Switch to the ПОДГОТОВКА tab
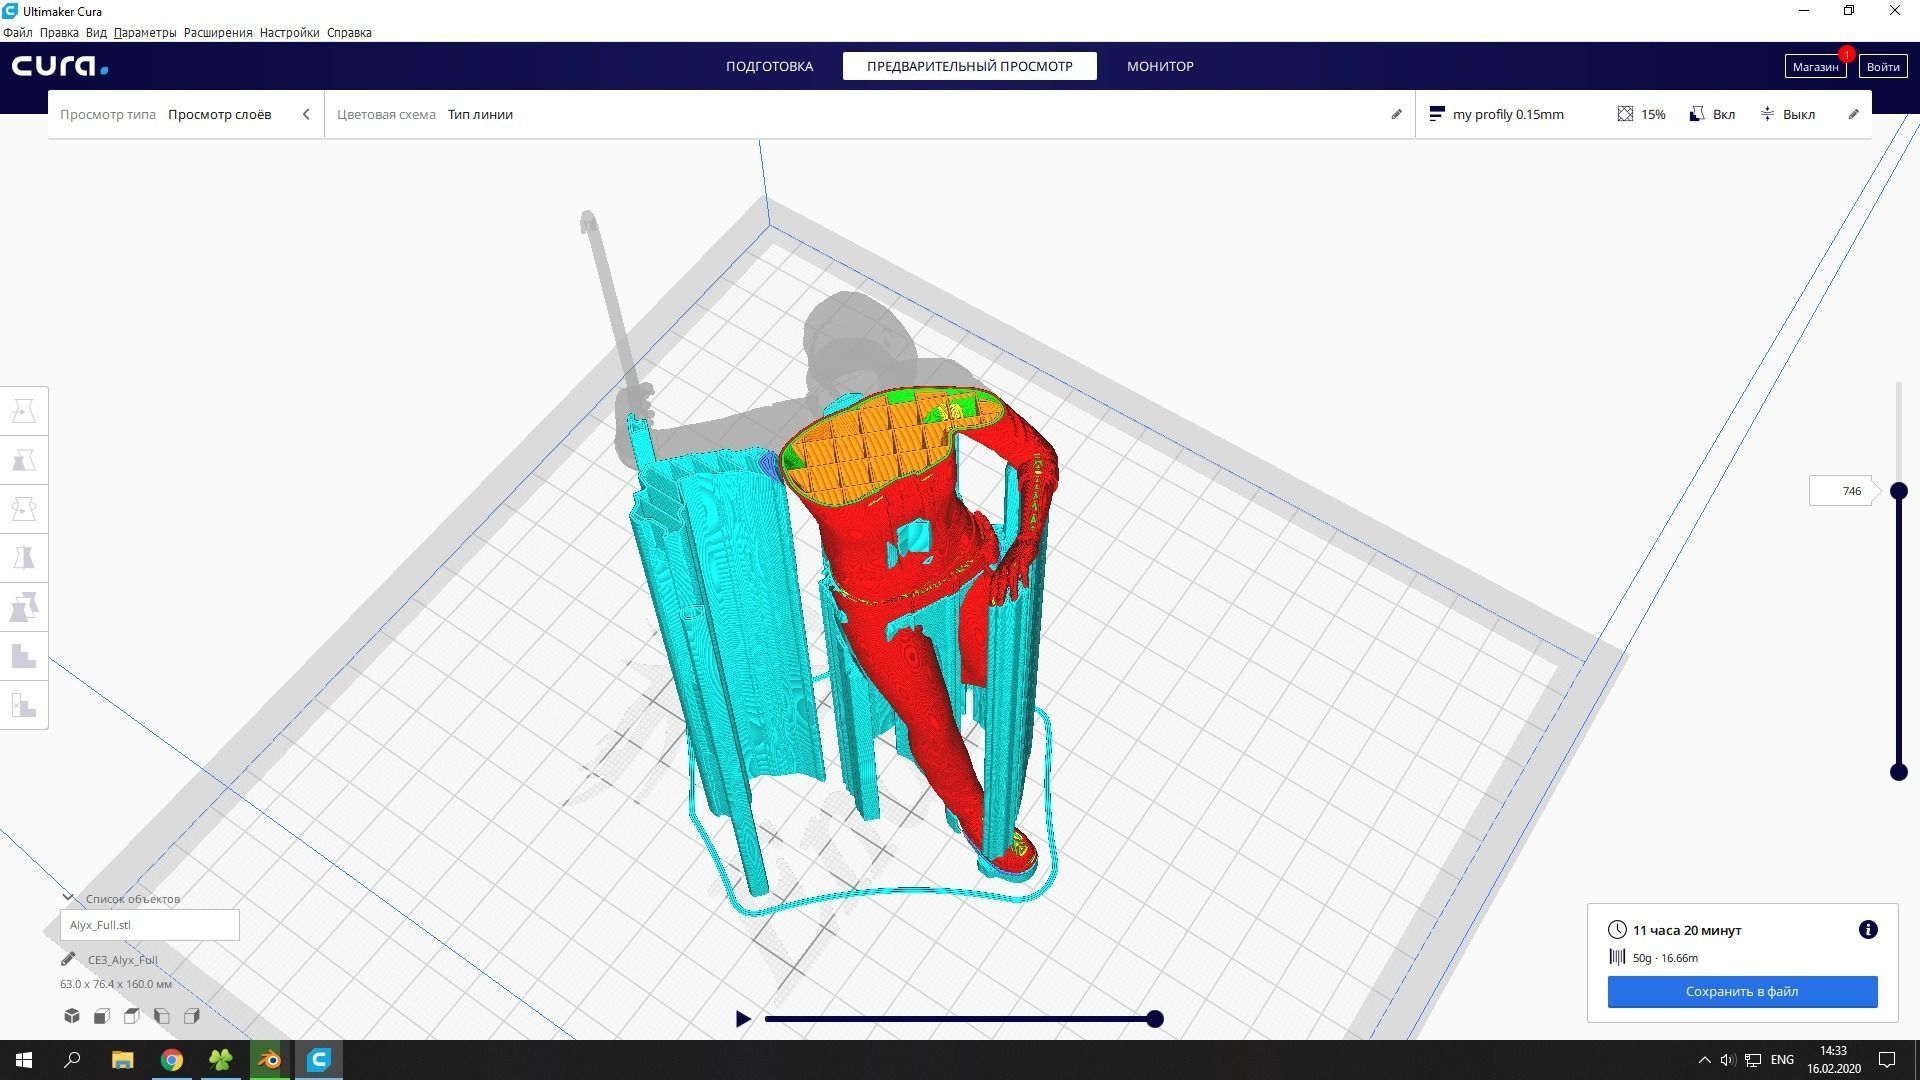This screenshot has width=1920, height=1080. tap(769, 66)
